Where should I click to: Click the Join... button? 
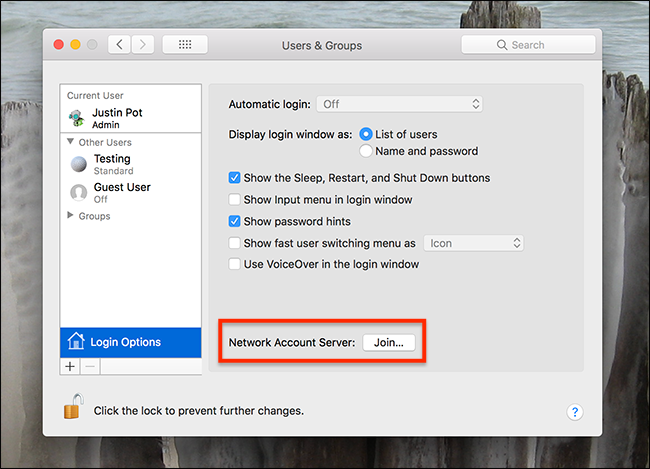click(x=388, y=343)
